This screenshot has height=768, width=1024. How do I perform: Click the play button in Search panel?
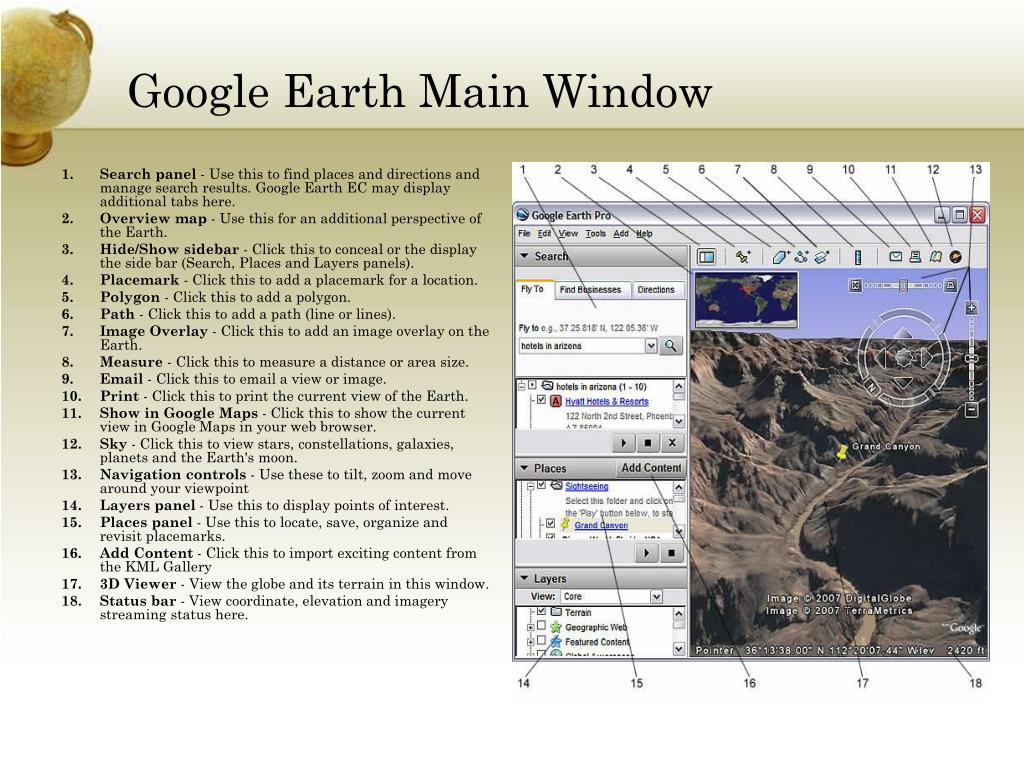pos(624,443)
